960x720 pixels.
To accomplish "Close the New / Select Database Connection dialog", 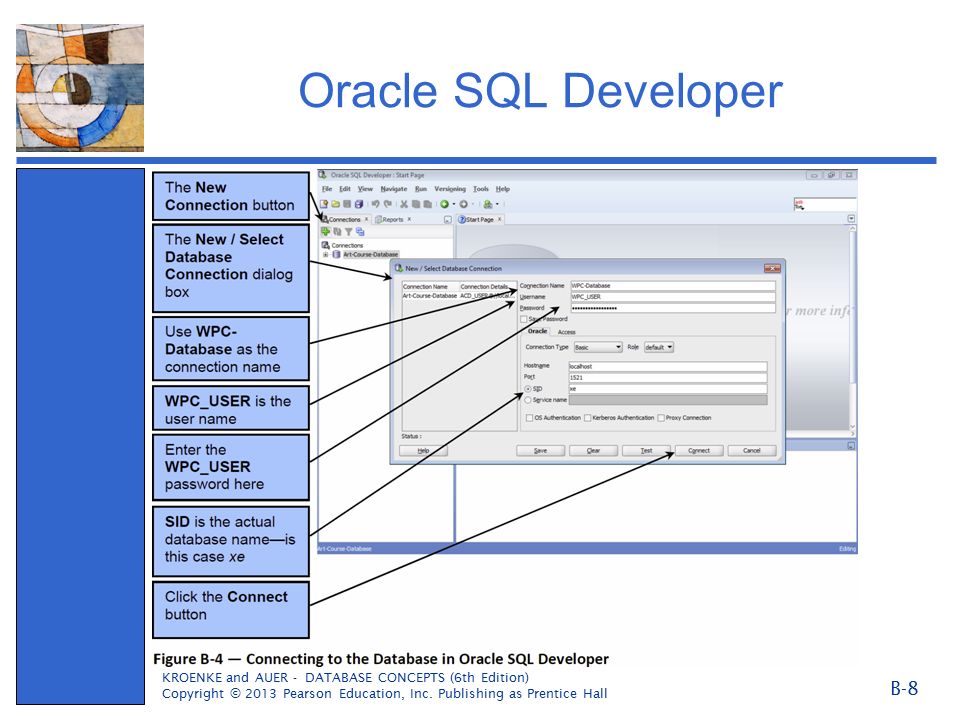I will [772, 268].
